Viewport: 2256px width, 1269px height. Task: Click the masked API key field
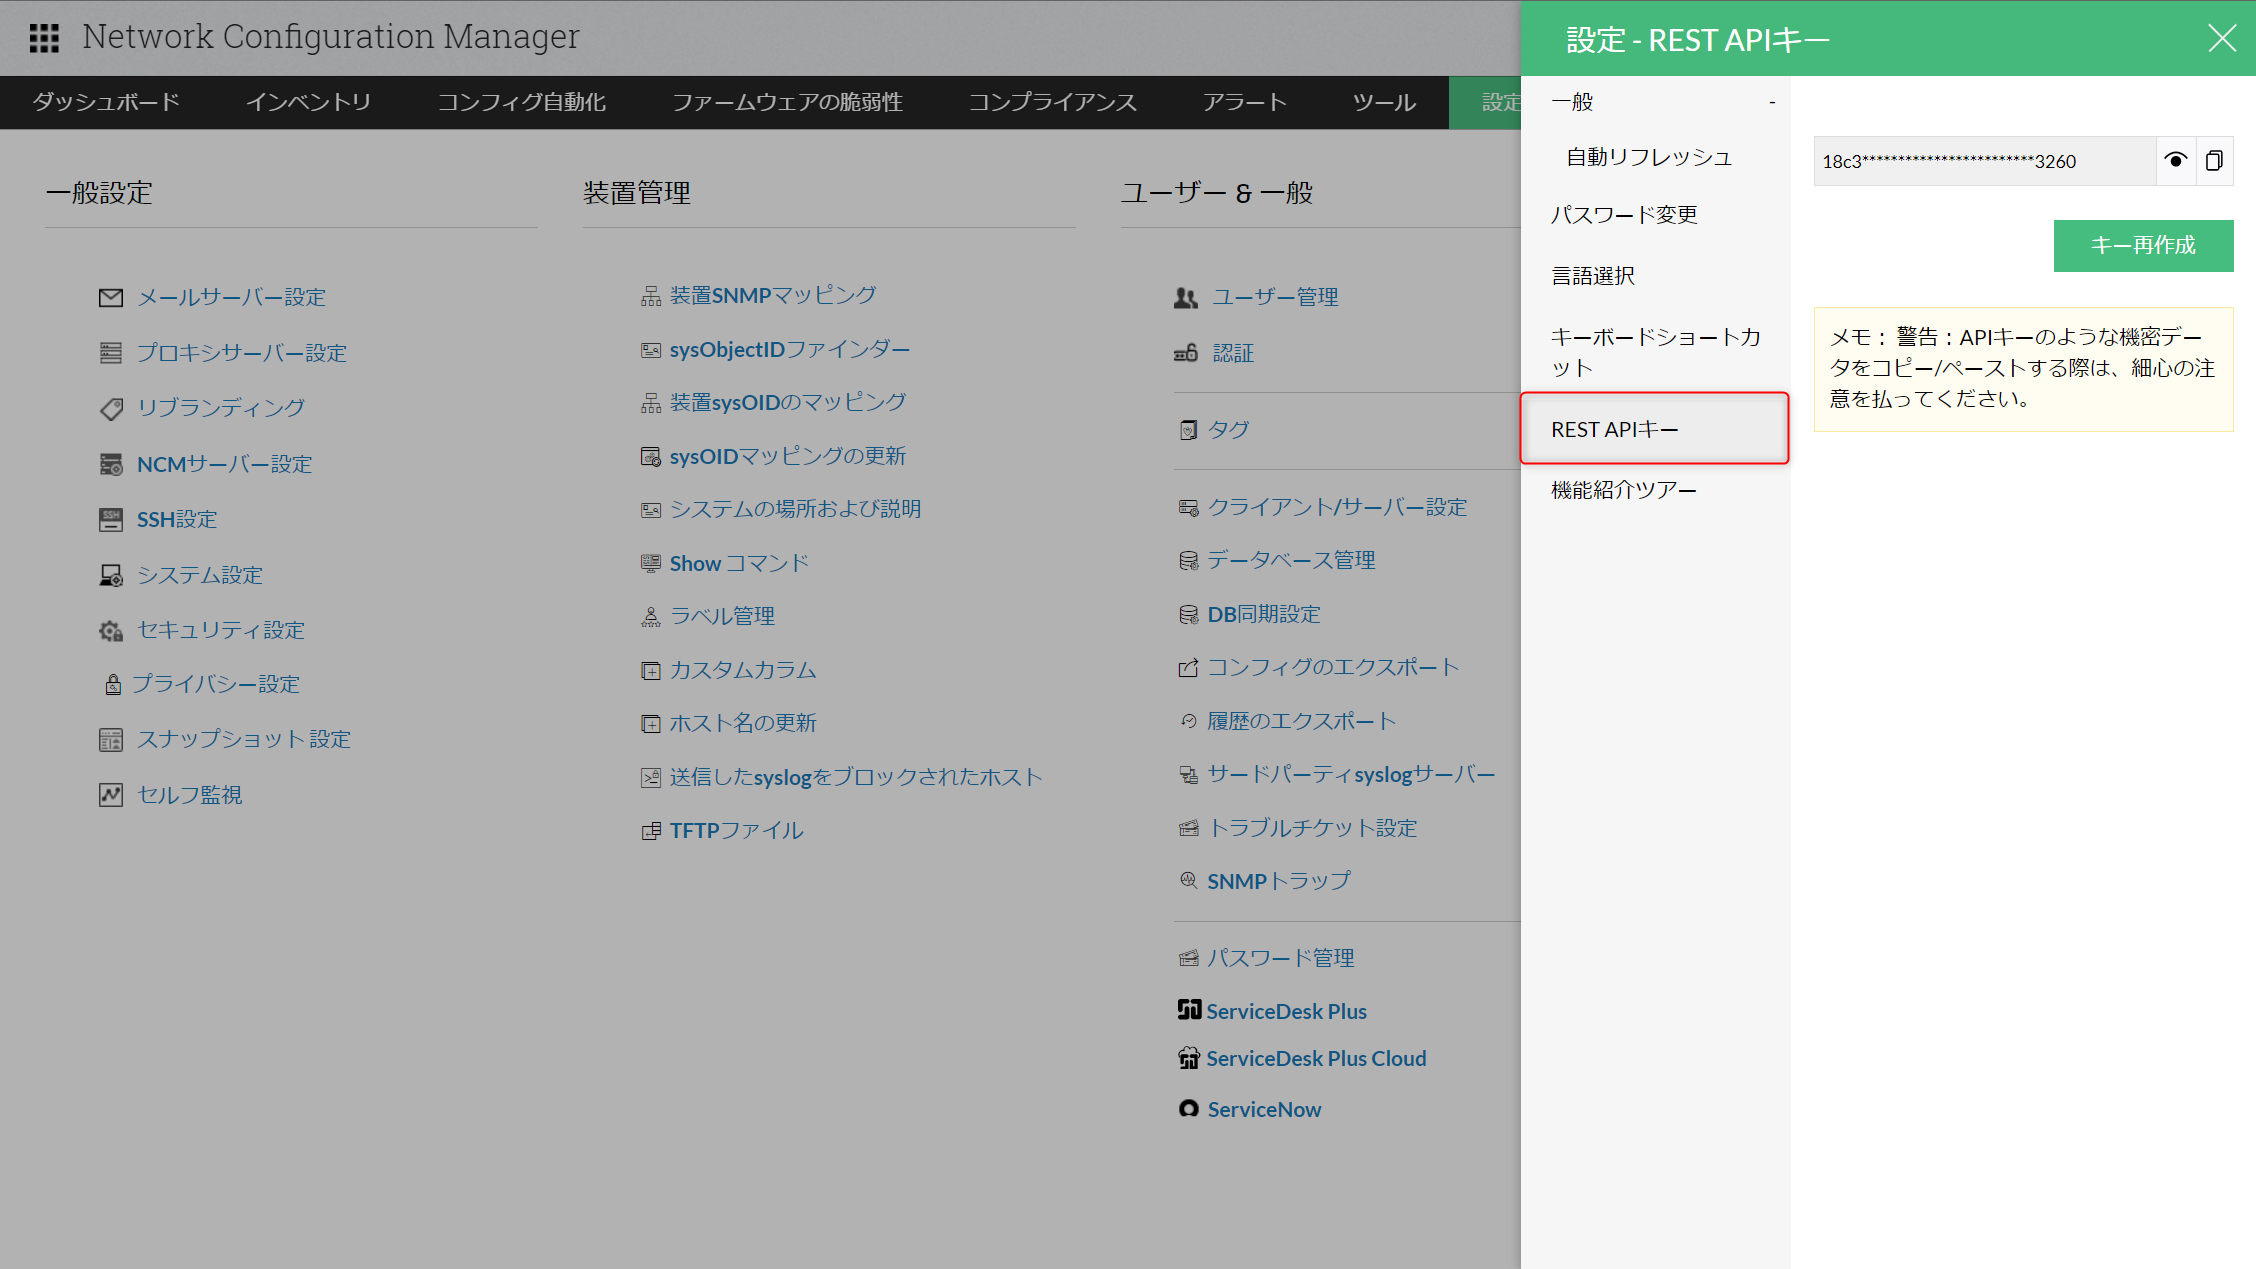[x=1980, y=161]
